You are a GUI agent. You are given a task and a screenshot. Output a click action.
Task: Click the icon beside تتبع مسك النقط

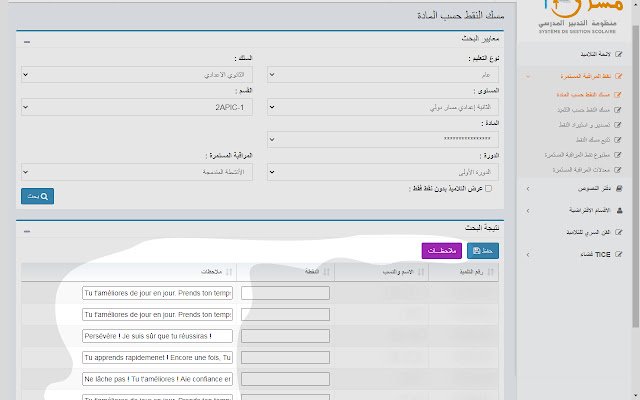pyautogui.click(x=618, y=140)
